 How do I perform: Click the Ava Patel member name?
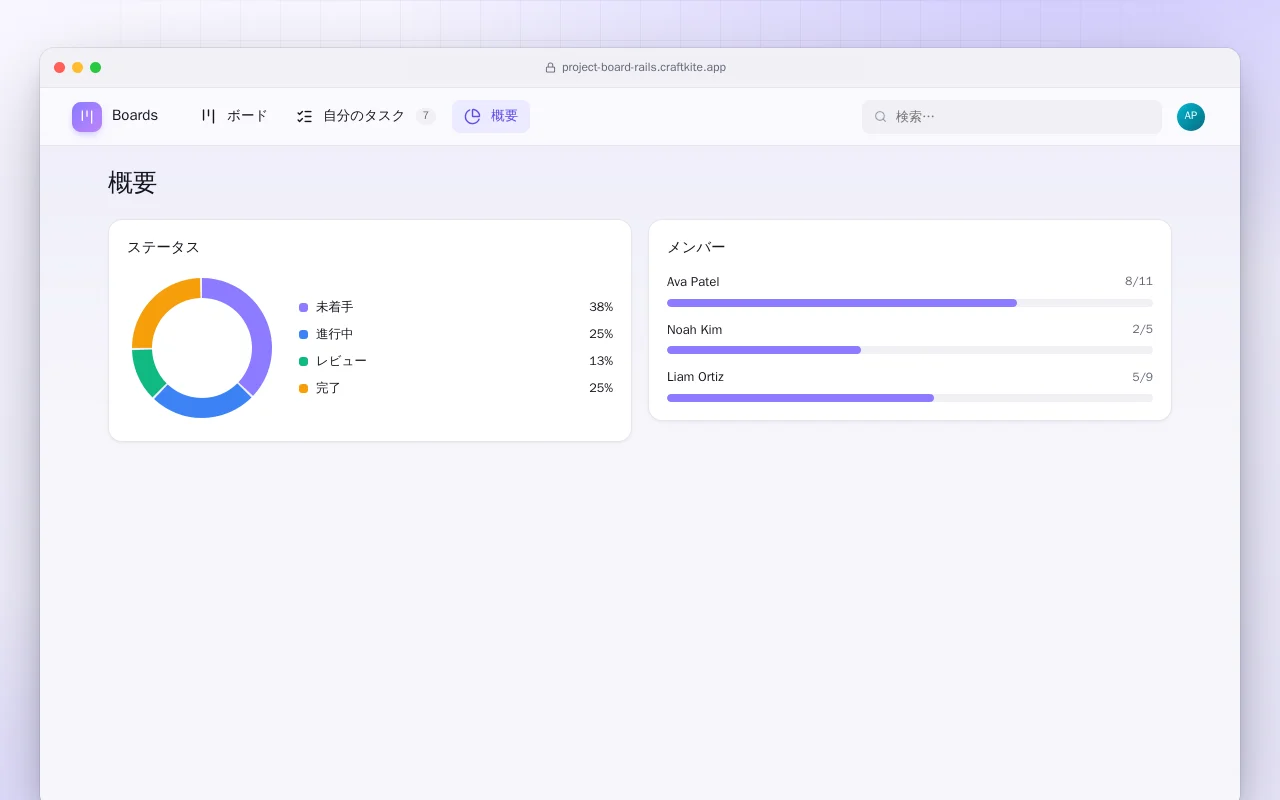pos(693,282)
